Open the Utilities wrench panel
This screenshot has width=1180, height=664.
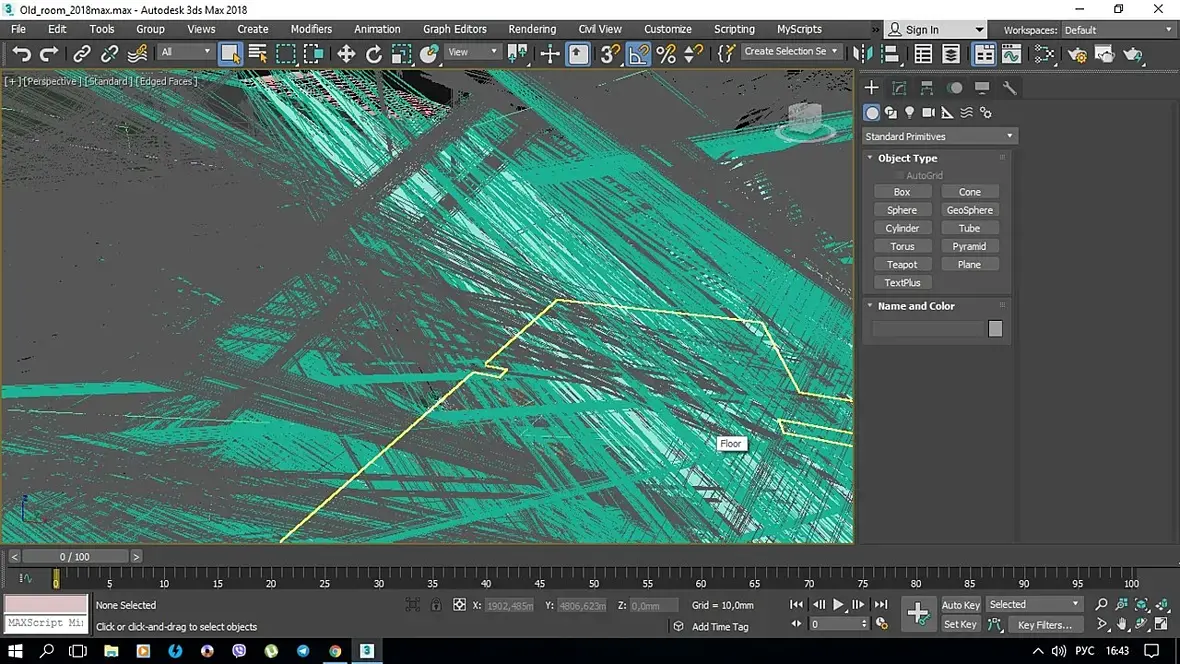1009,88
